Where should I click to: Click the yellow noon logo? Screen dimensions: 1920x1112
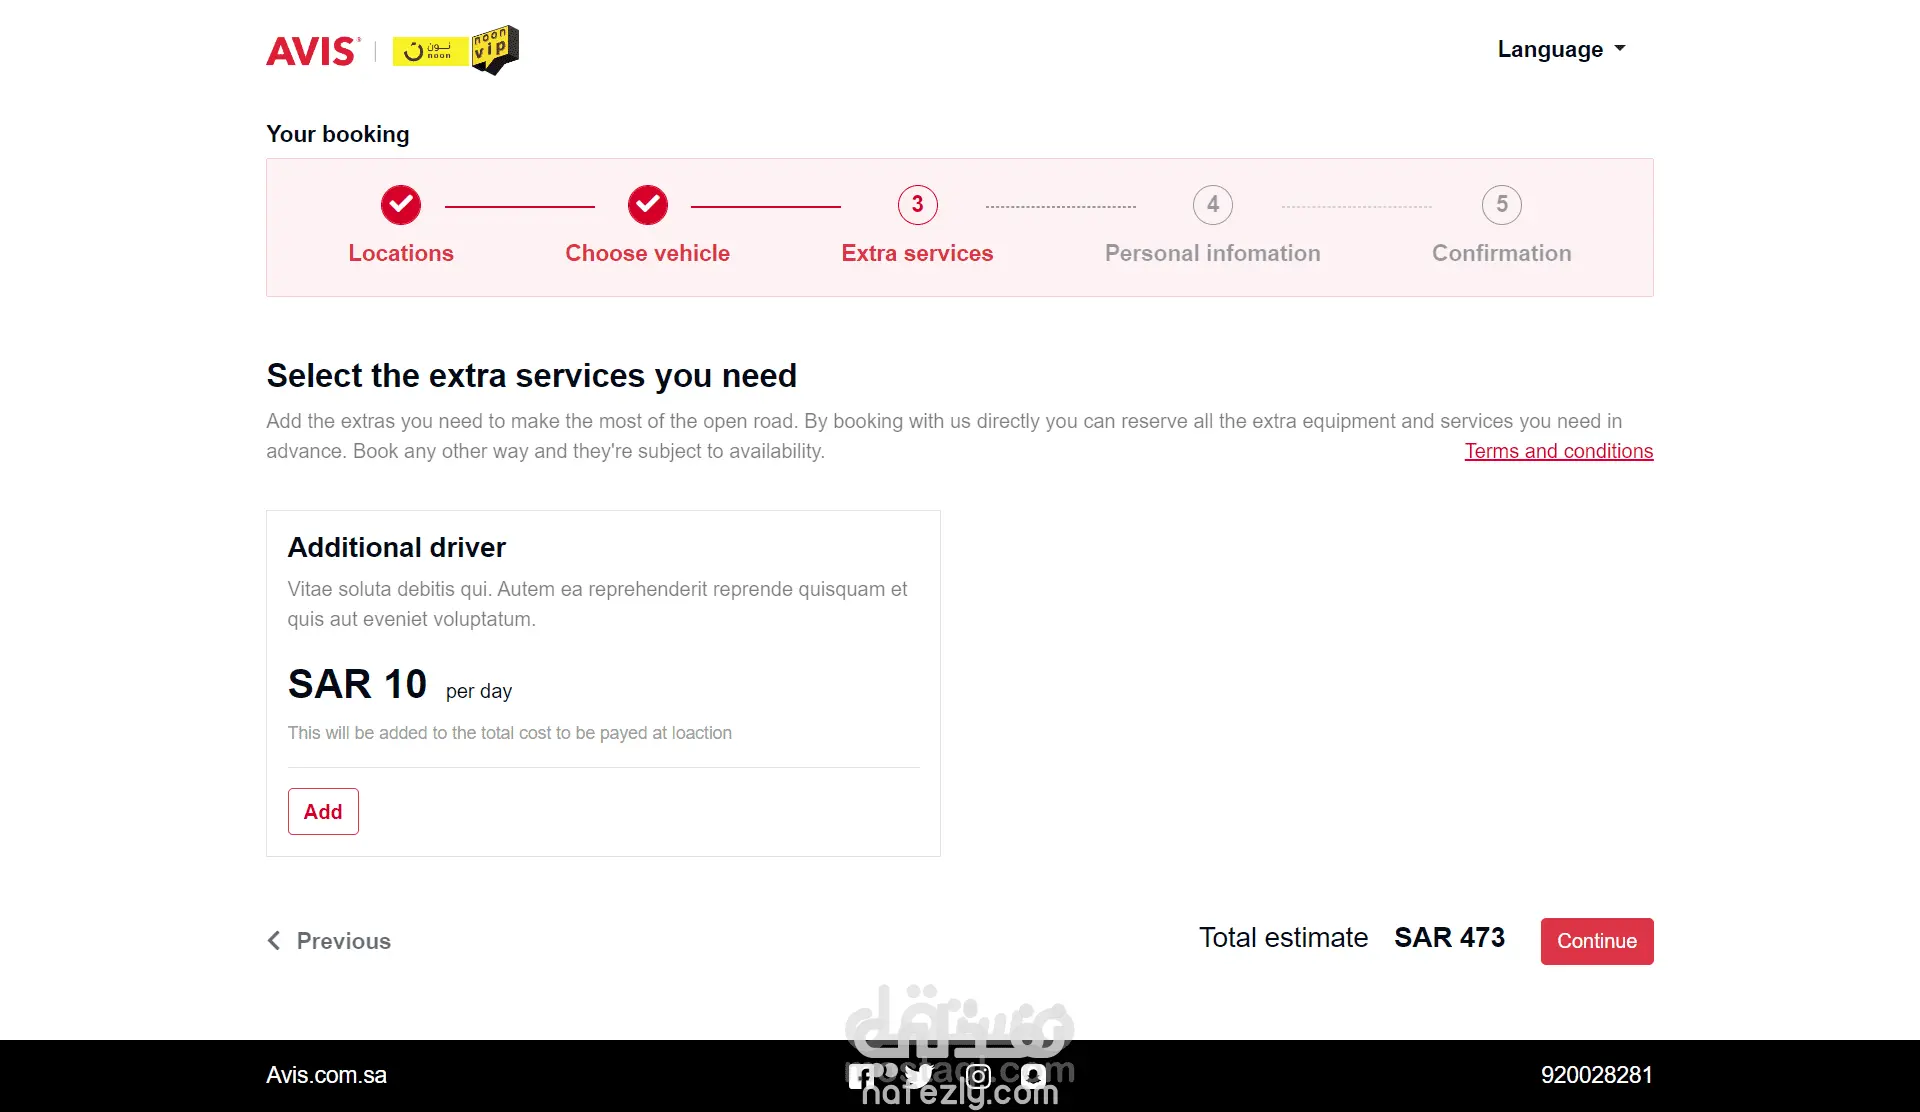coord(430,51)
